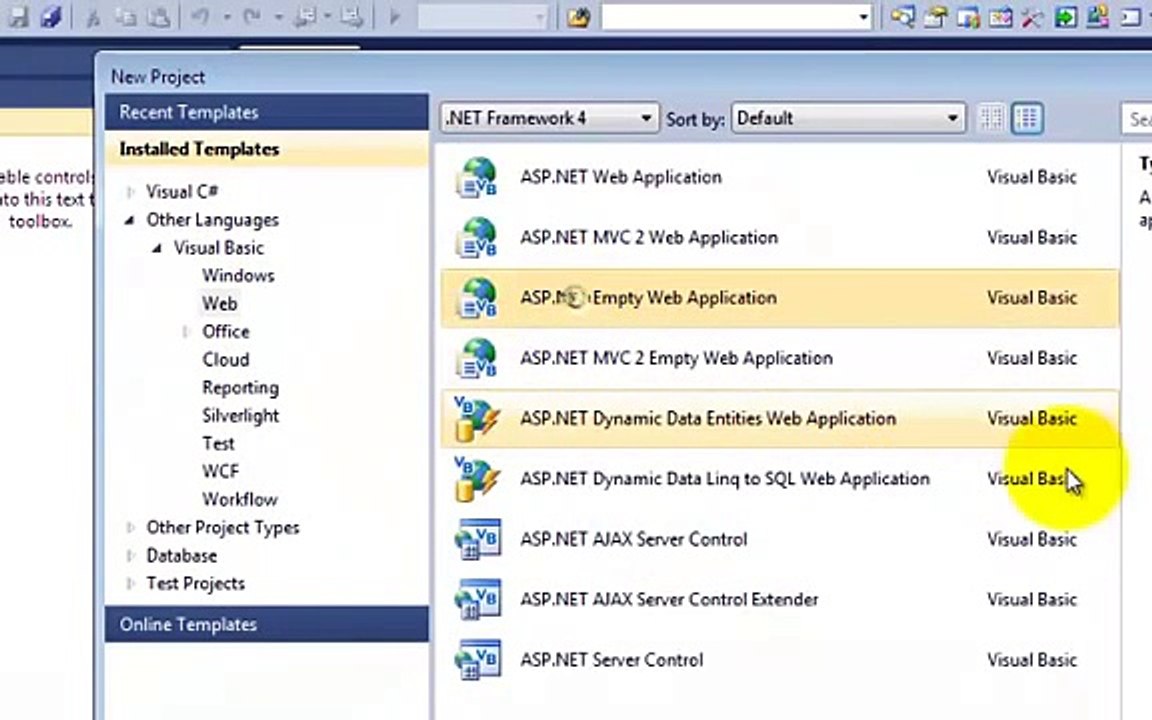Select the Test category under Visual Basic

[x=218, y=444]
